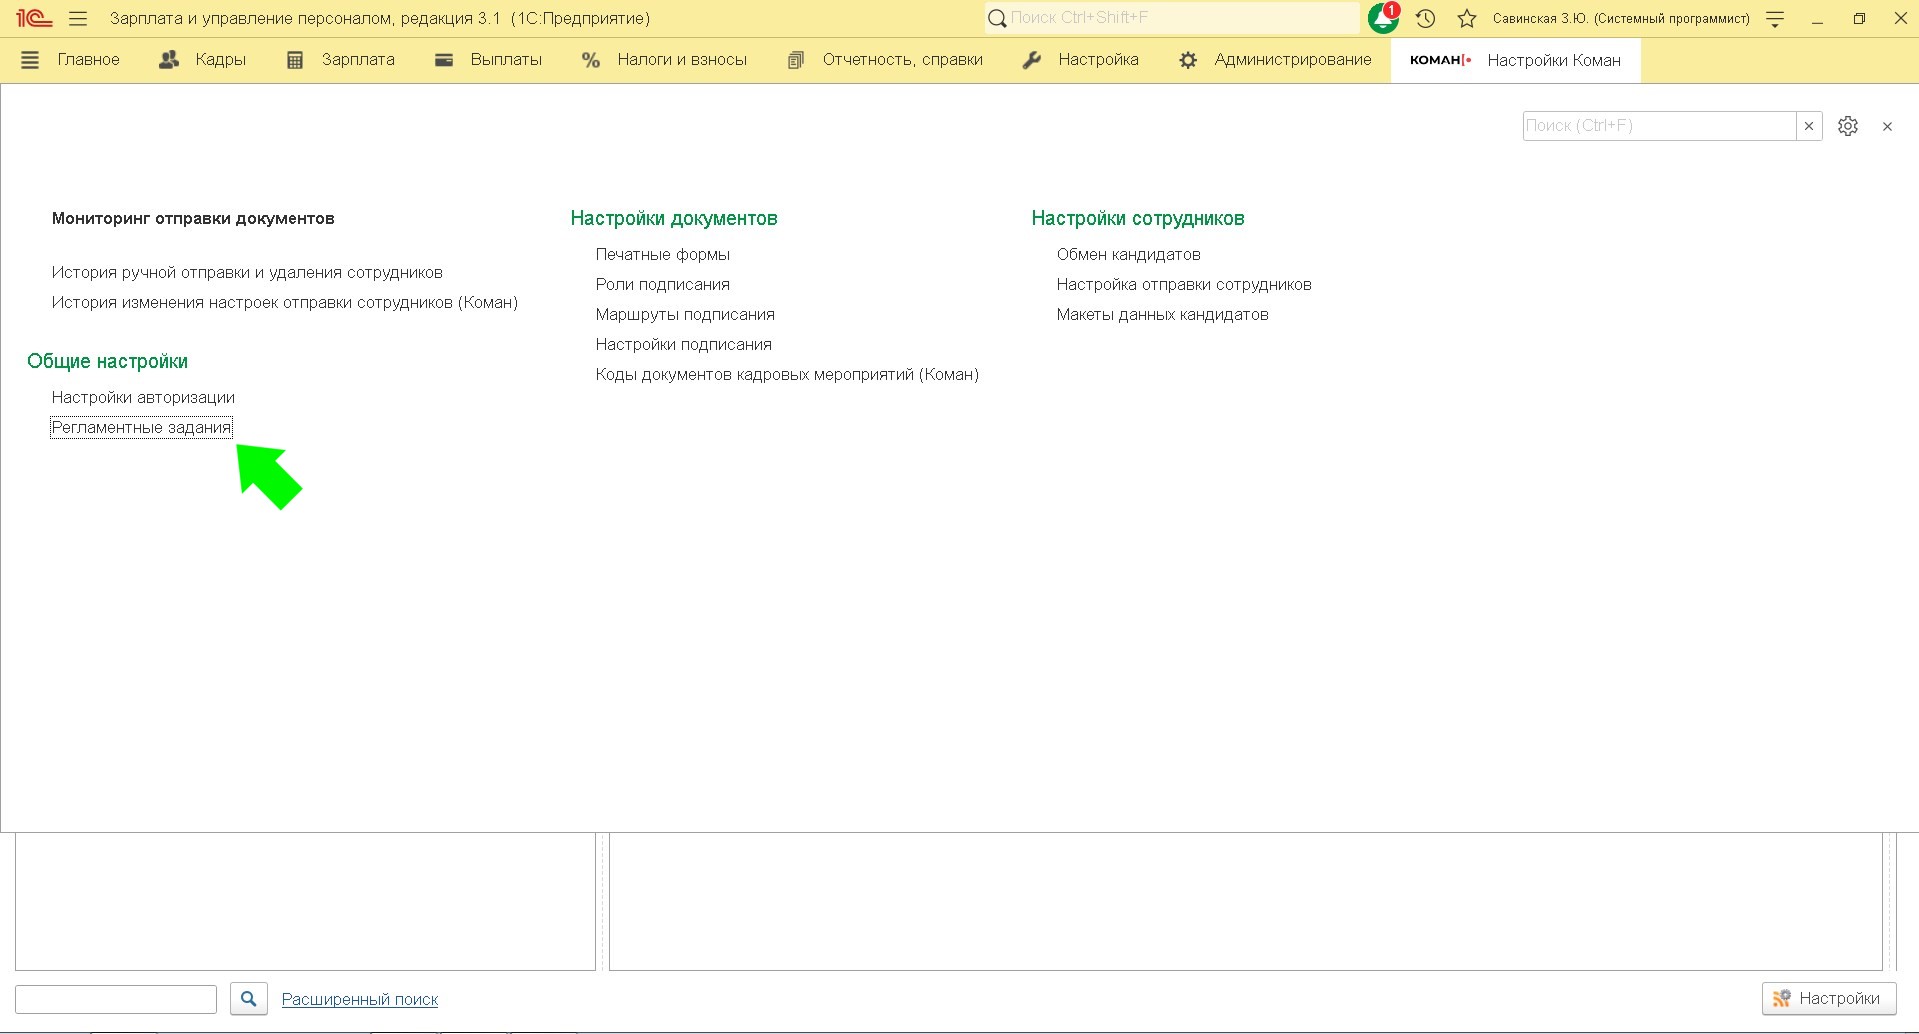Open service and settings dropdown in title bar

(x=1775, y=18)
